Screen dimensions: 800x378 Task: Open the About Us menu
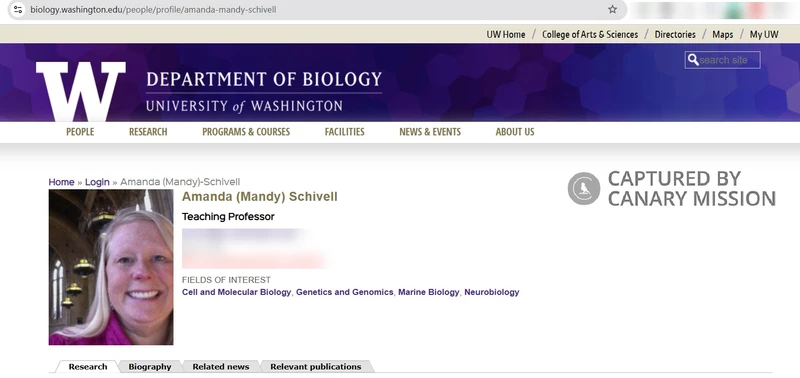[515, 132]
